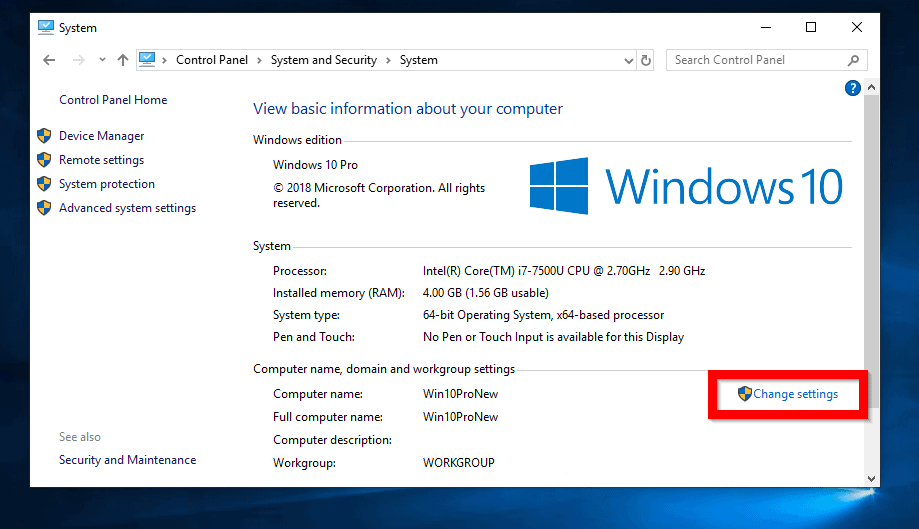Viewport: 919px width, 529px height.
Task: Open Advanced system settings link
Action: click(x=127, y=207)
